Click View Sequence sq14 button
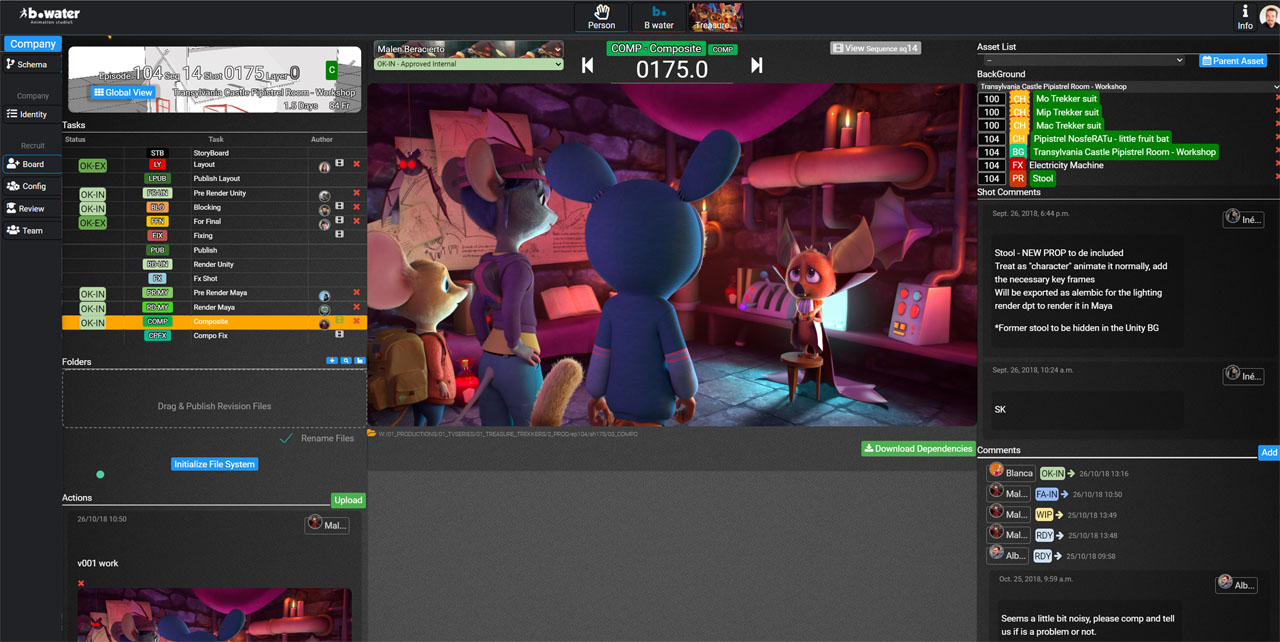 pos(875,48)
